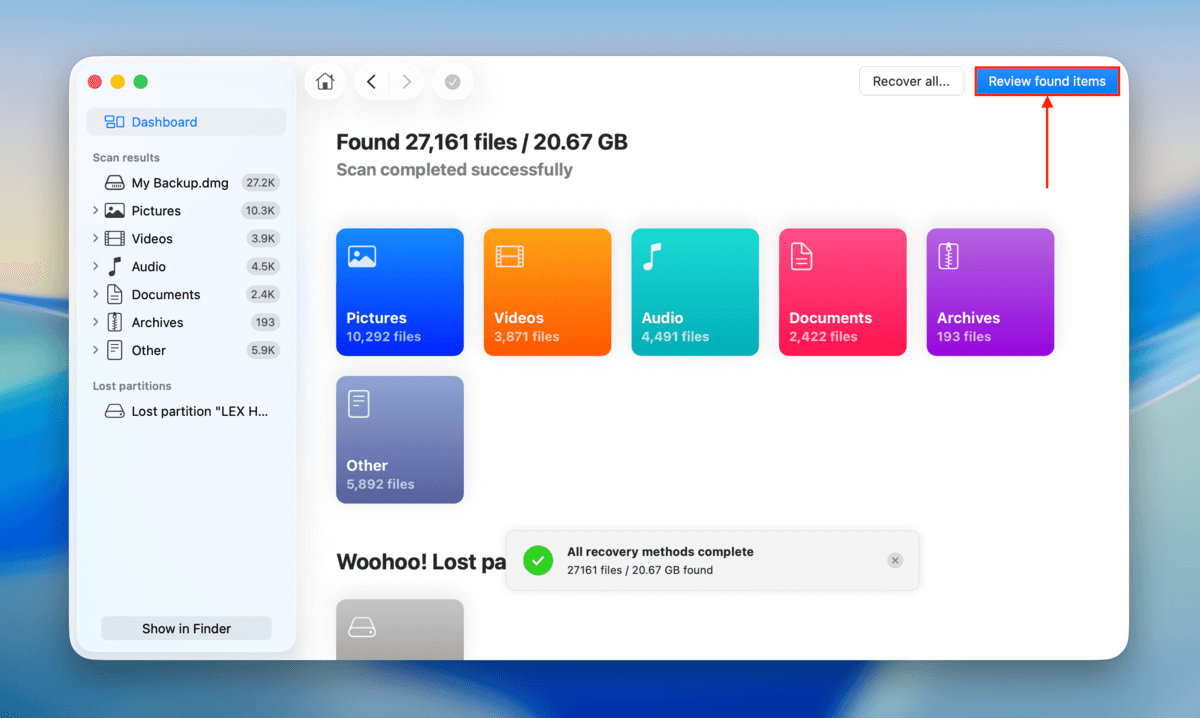Viewport: 1200px width, 718px height.
Task: Click the Archives zip icon in sidebar
Action: click(x=115, y=323)
